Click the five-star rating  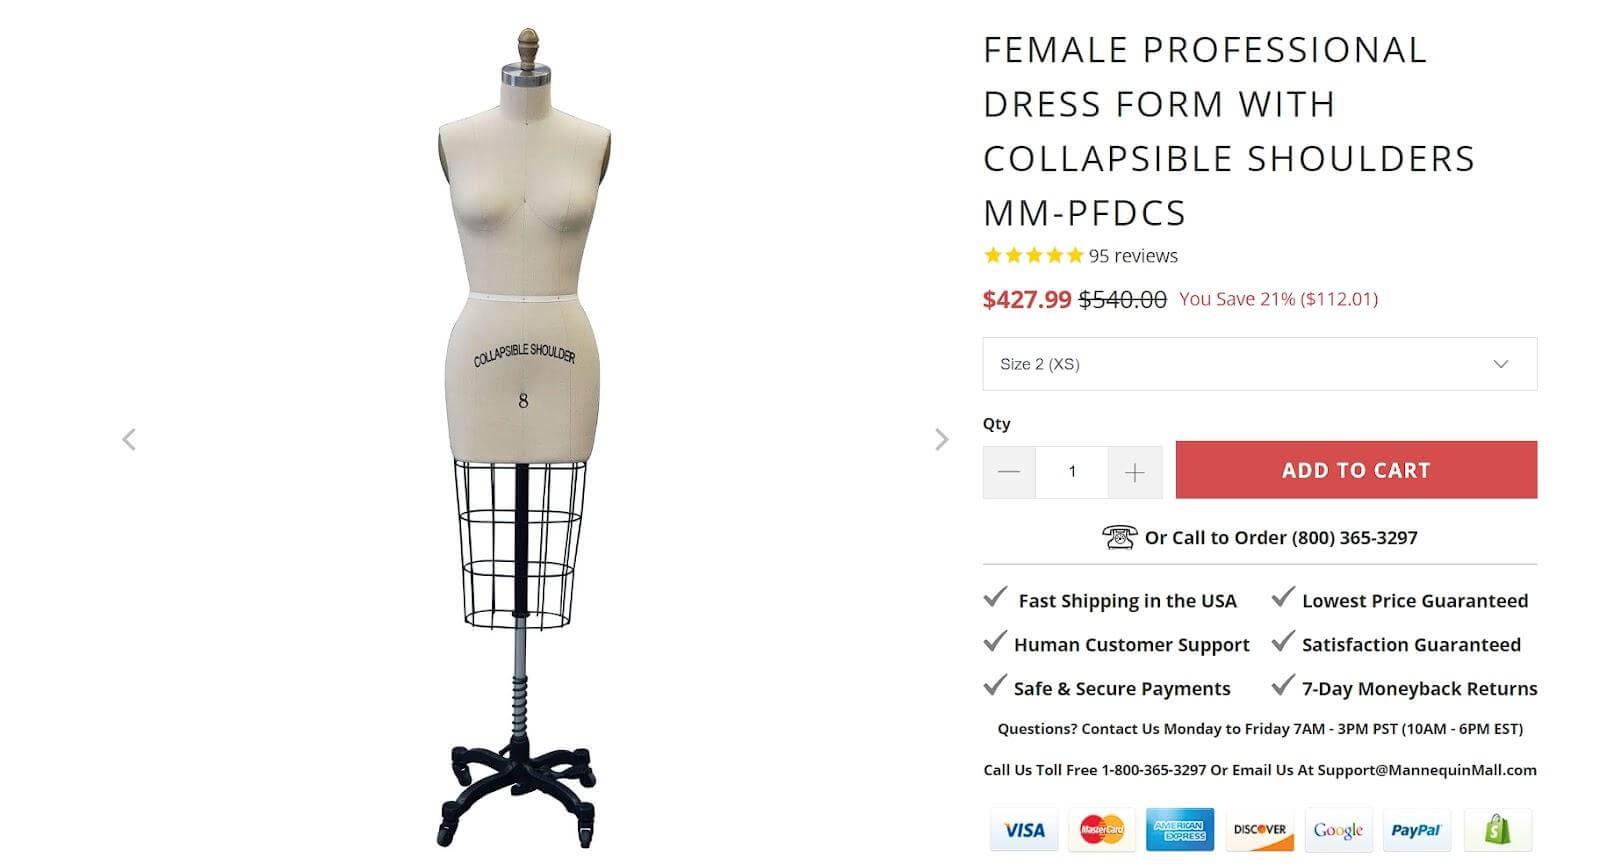pyautogui.click(x=1033, y=256)
